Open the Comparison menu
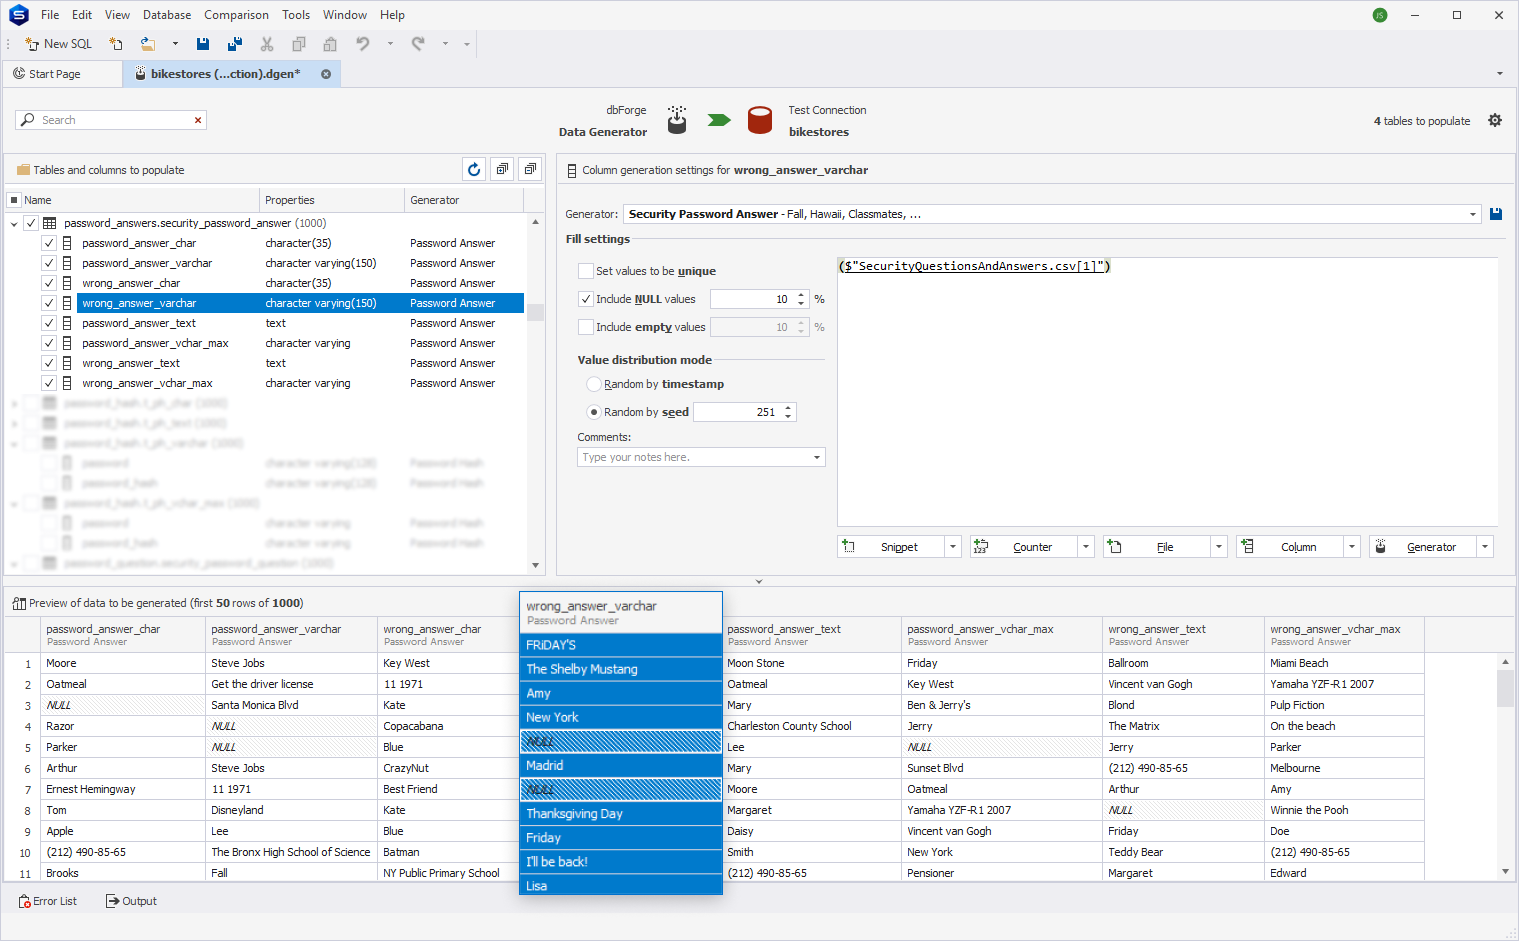Viewport: 1519px width, 941px height. click(x=236, y=15)
